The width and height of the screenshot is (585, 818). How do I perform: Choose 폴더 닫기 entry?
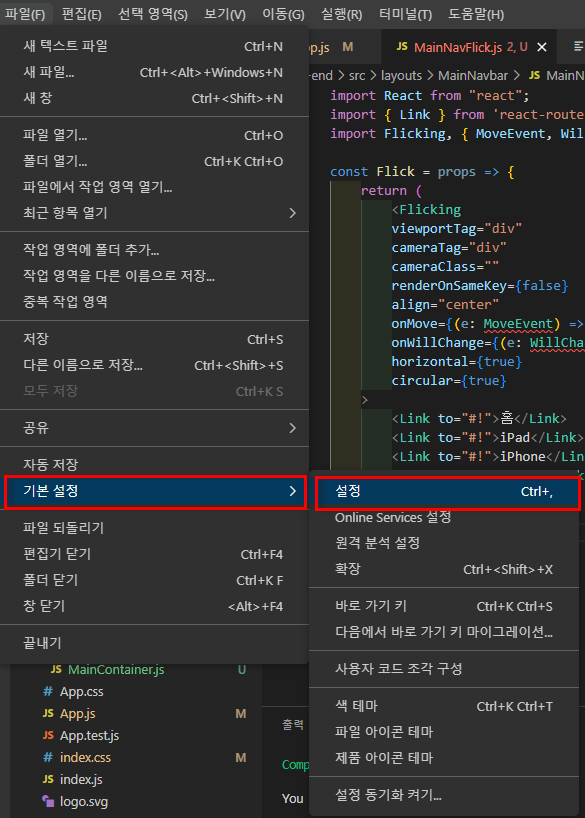coord(154,580)
